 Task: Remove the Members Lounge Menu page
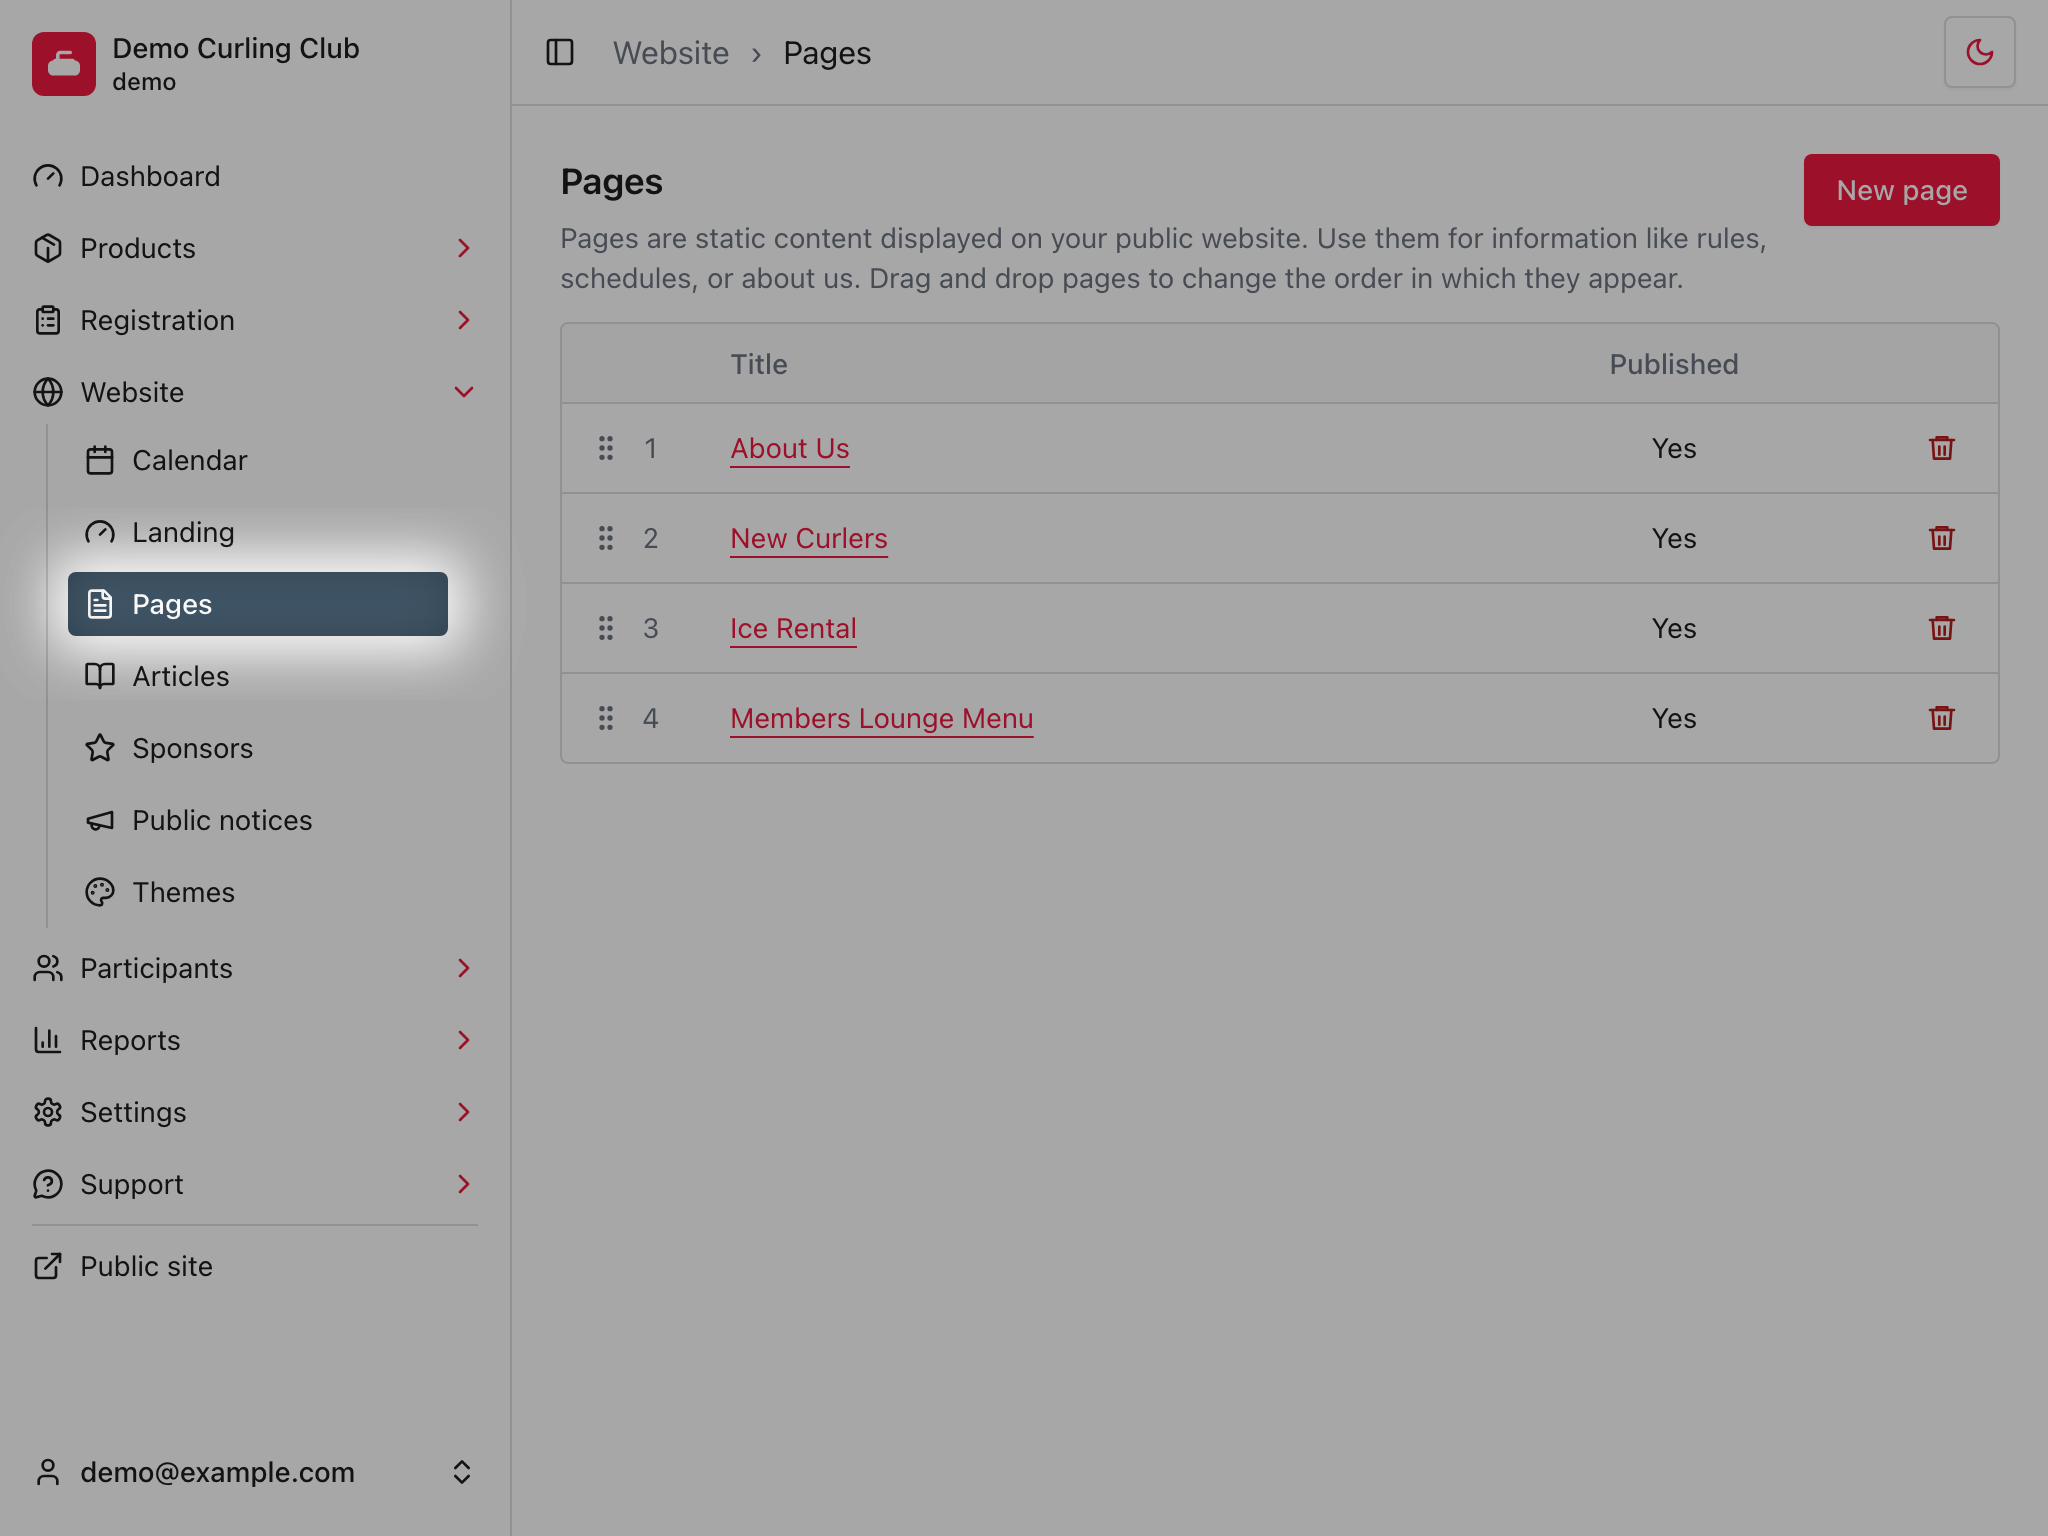pos(1941,718)
